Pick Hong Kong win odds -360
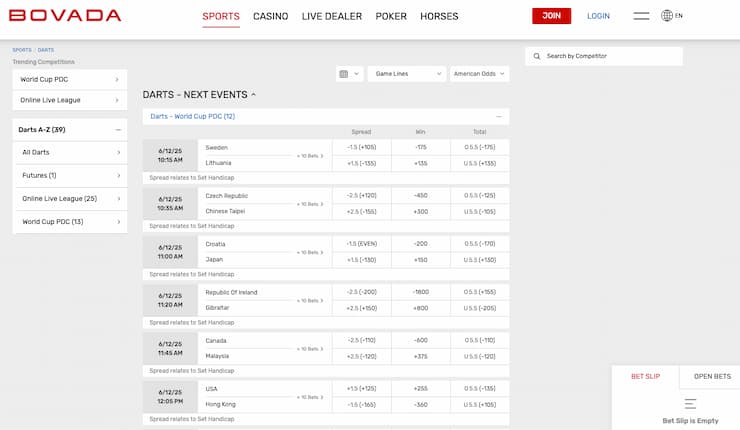The height and width of the screenshot is (430, 740). point(420,405)
